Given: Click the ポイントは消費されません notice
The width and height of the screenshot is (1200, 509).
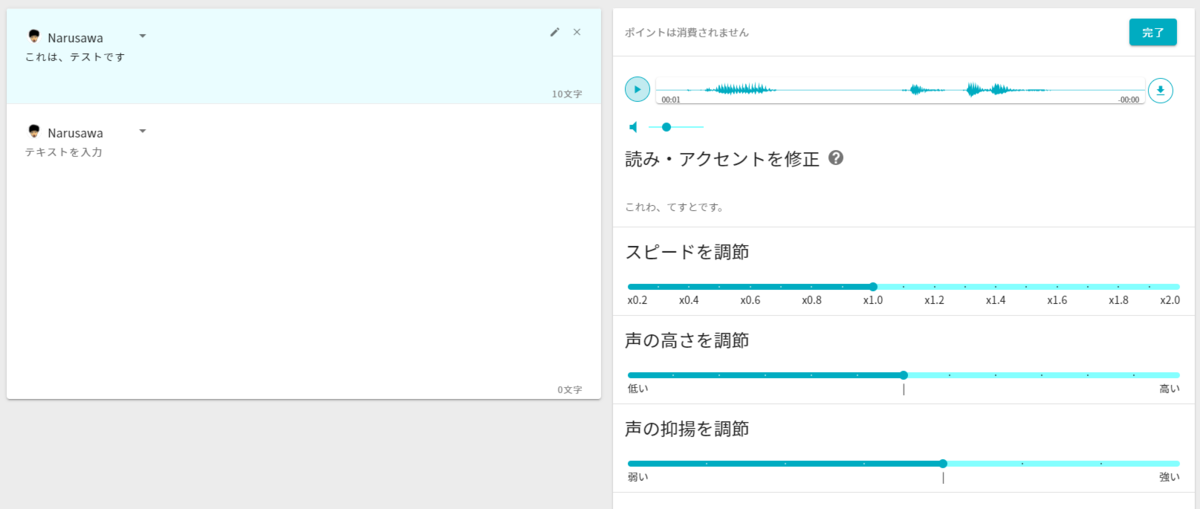Looking at the screenshot, I should [687, 32].
